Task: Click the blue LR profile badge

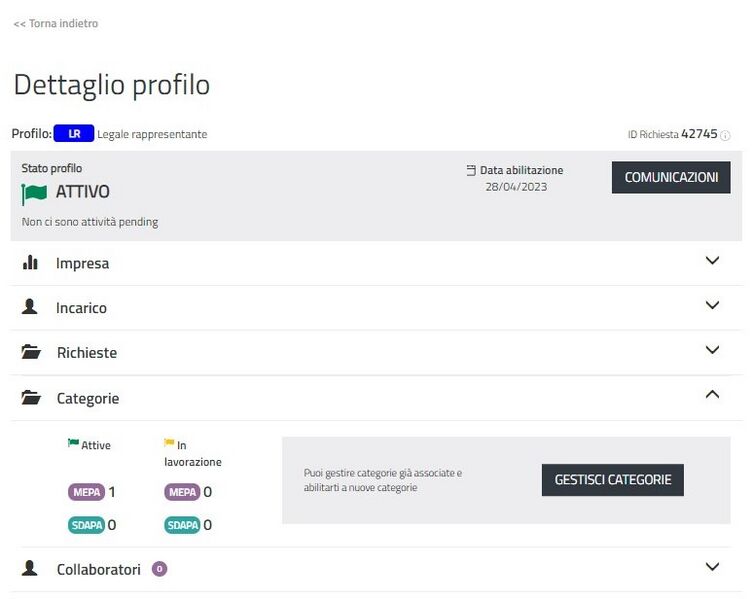Action: (73, 133)
